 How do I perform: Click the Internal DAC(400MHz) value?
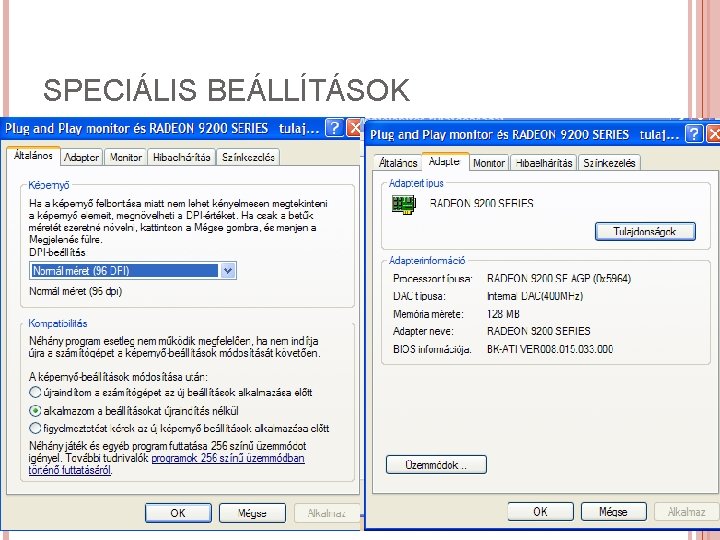pyautogui.click(x=534, y=296)
